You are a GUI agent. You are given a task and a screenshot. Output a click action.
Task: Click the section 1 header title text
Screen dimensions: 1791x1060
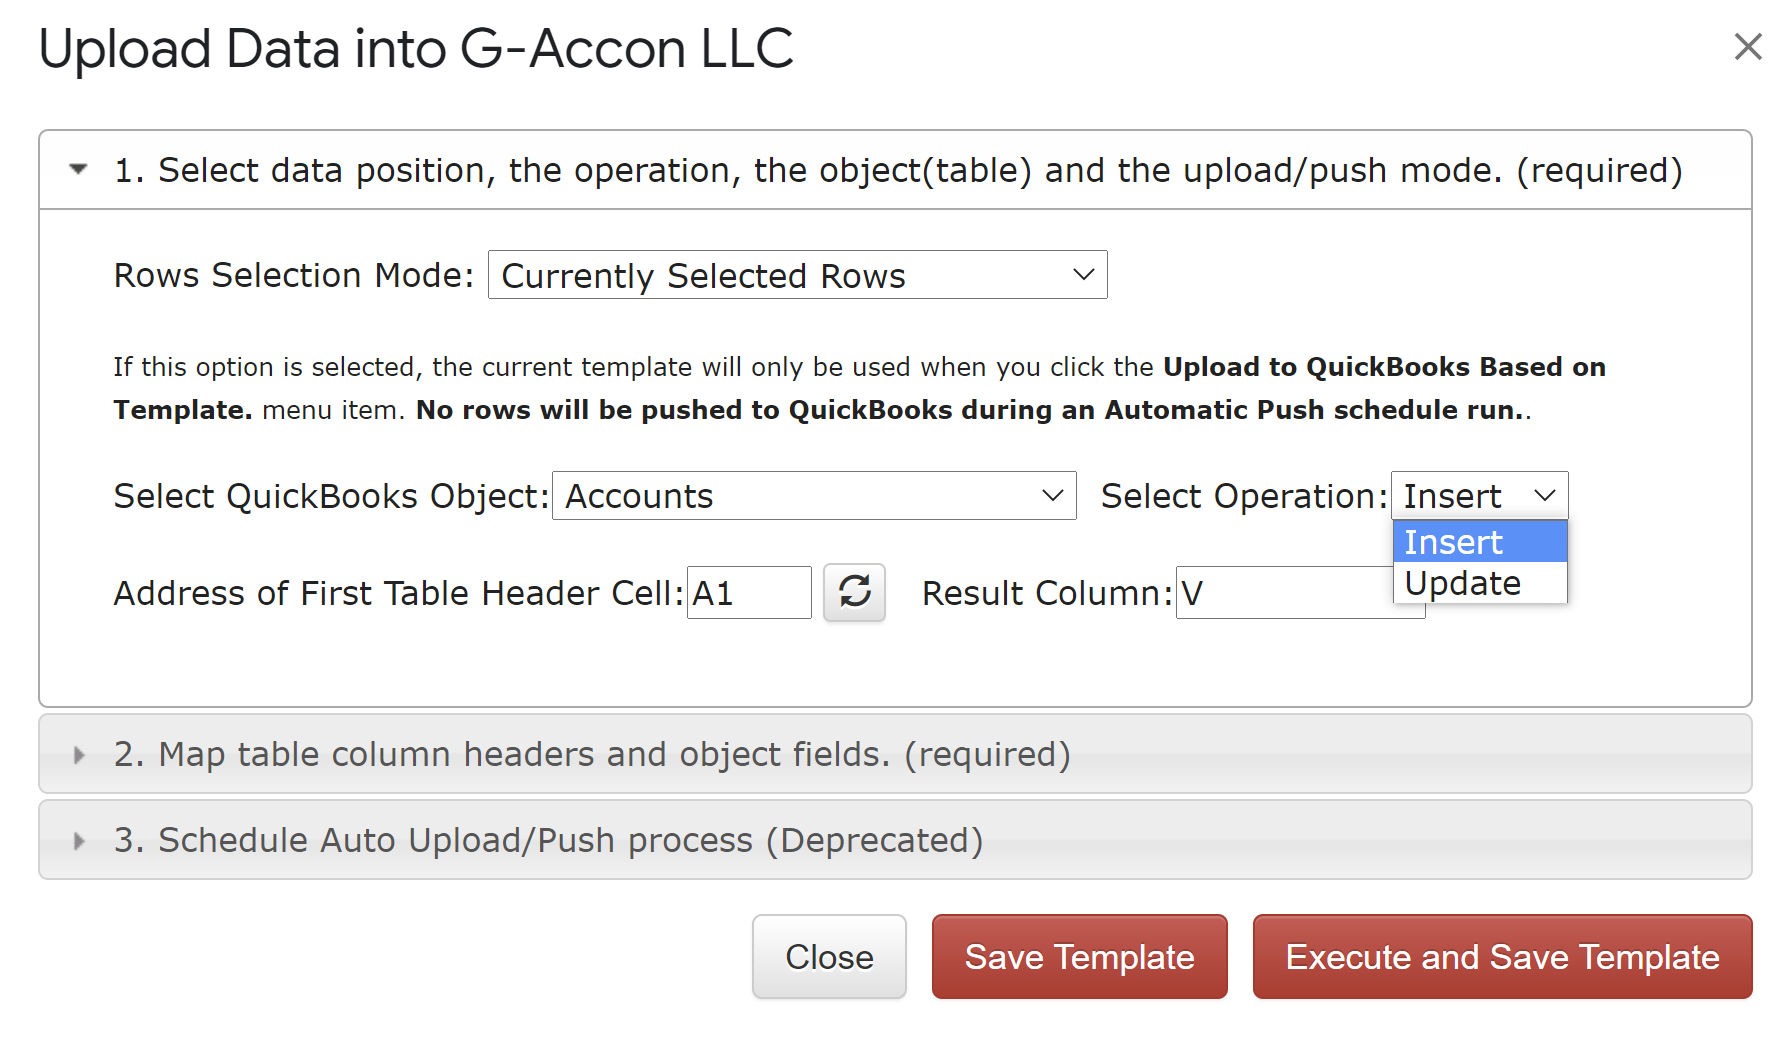898,170
